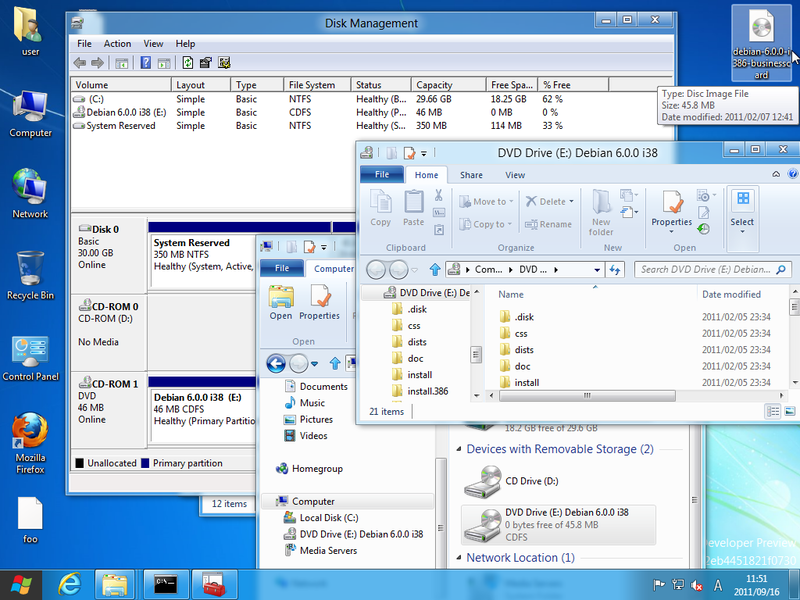800x600 pixels.
Task: Click the Up arrow in DVD Drive window
Action: tap(435, 269)
